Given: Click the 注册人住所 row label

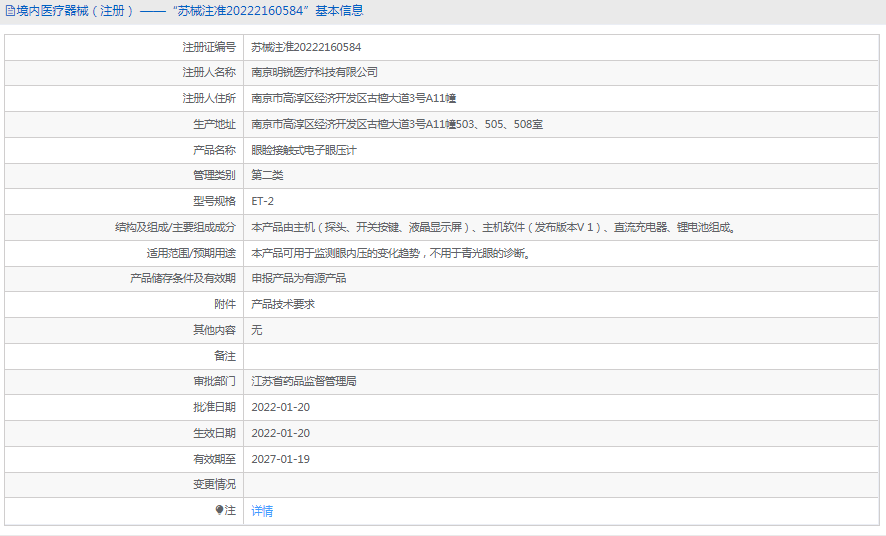Looking at the screenshot, I should (x=209, y=98).
